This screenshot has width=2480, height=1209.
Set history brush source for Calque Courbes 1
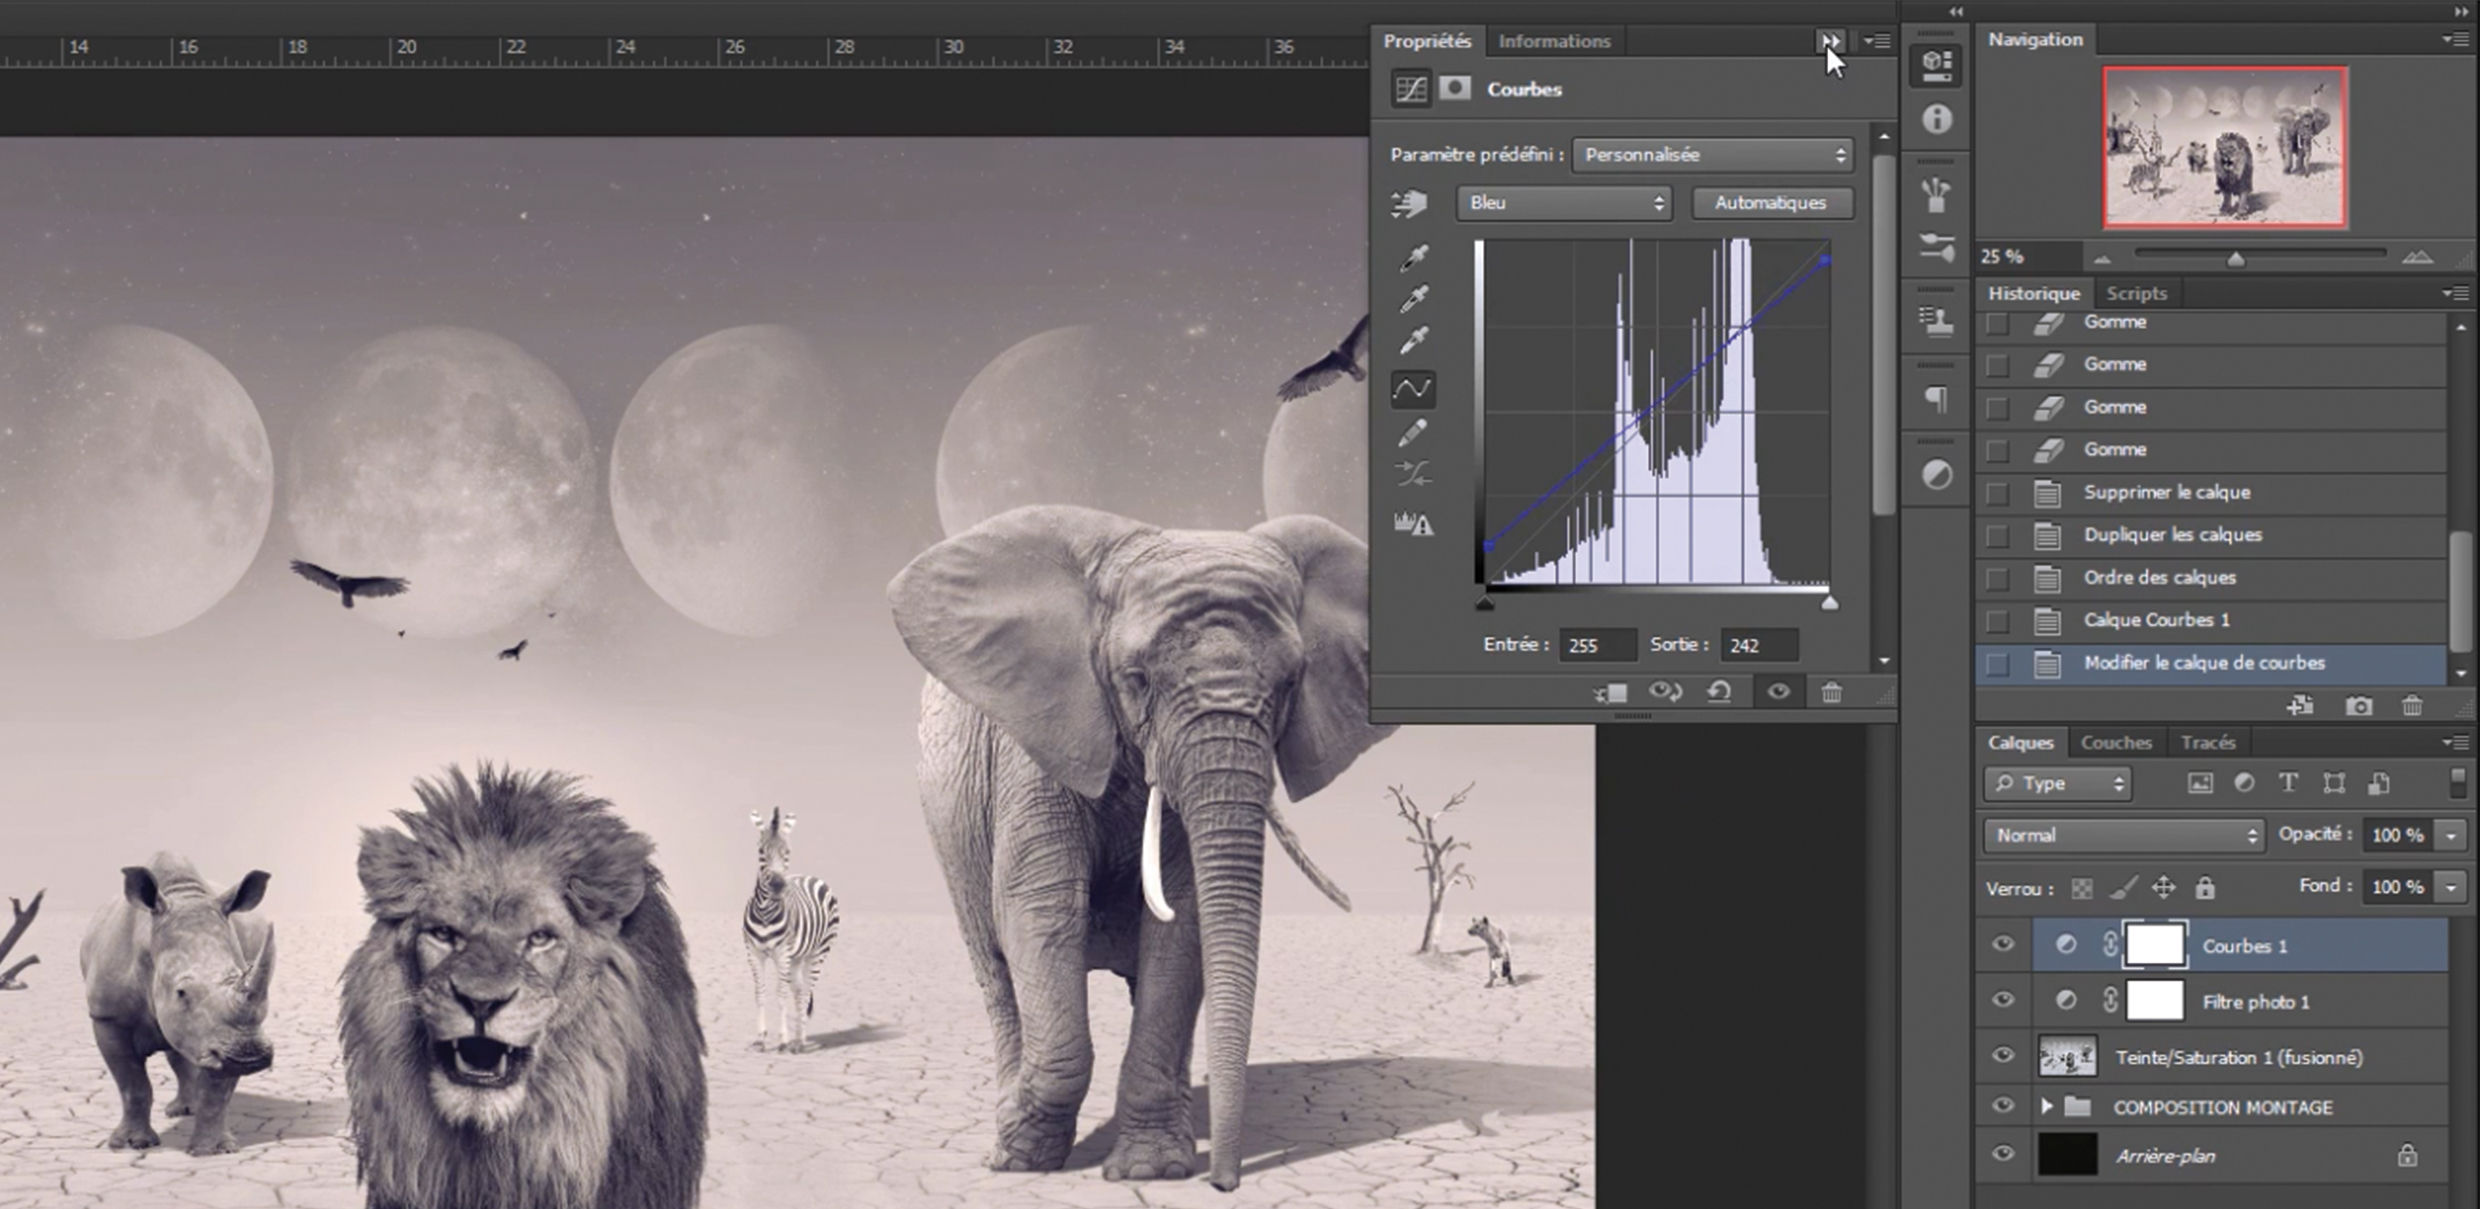click(x=1997, y=621)
